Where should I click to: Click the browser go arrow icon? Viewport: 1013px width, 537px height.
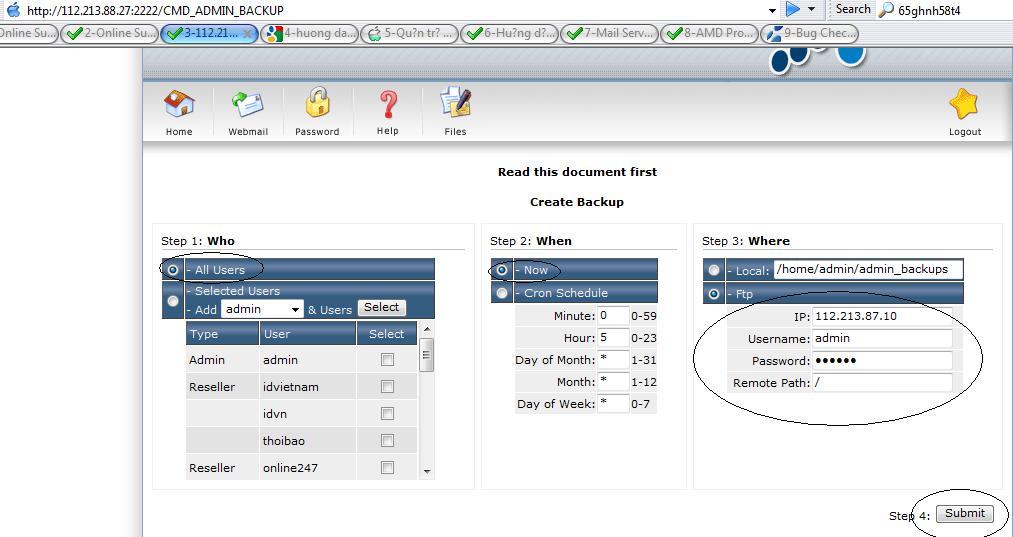tap(793, 9)
